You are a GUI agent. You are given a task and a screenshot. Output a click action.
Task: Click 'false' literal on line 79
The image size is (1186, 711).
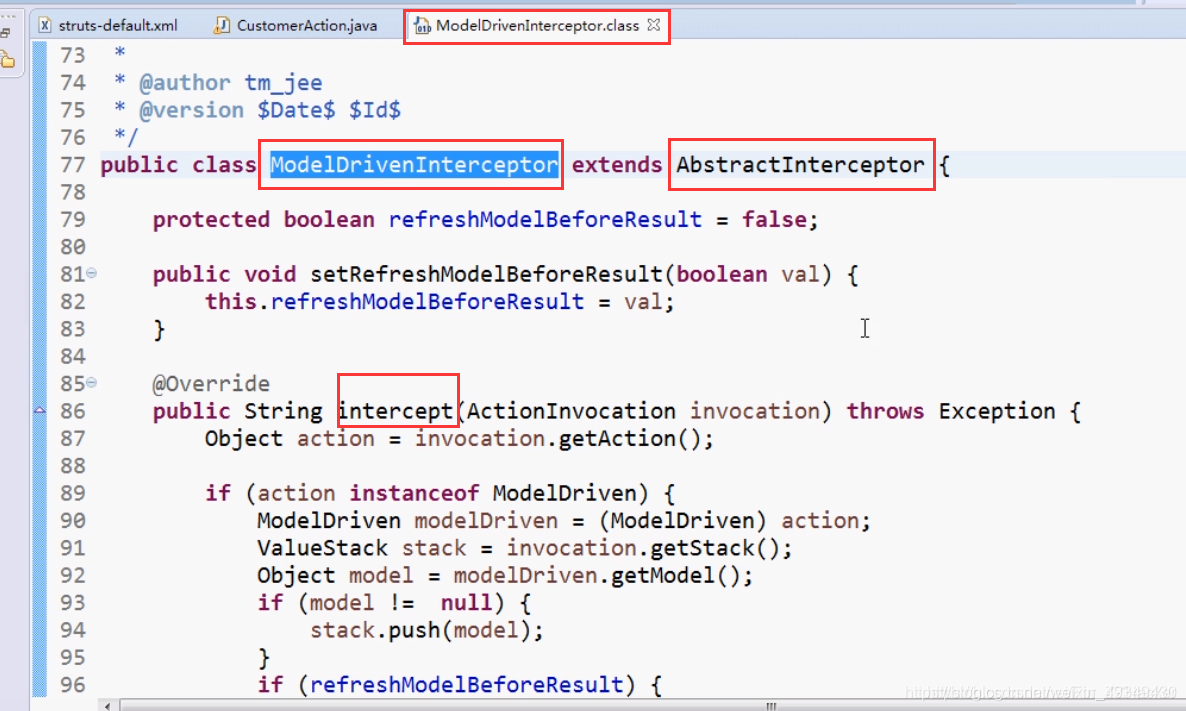pos(774,219)
